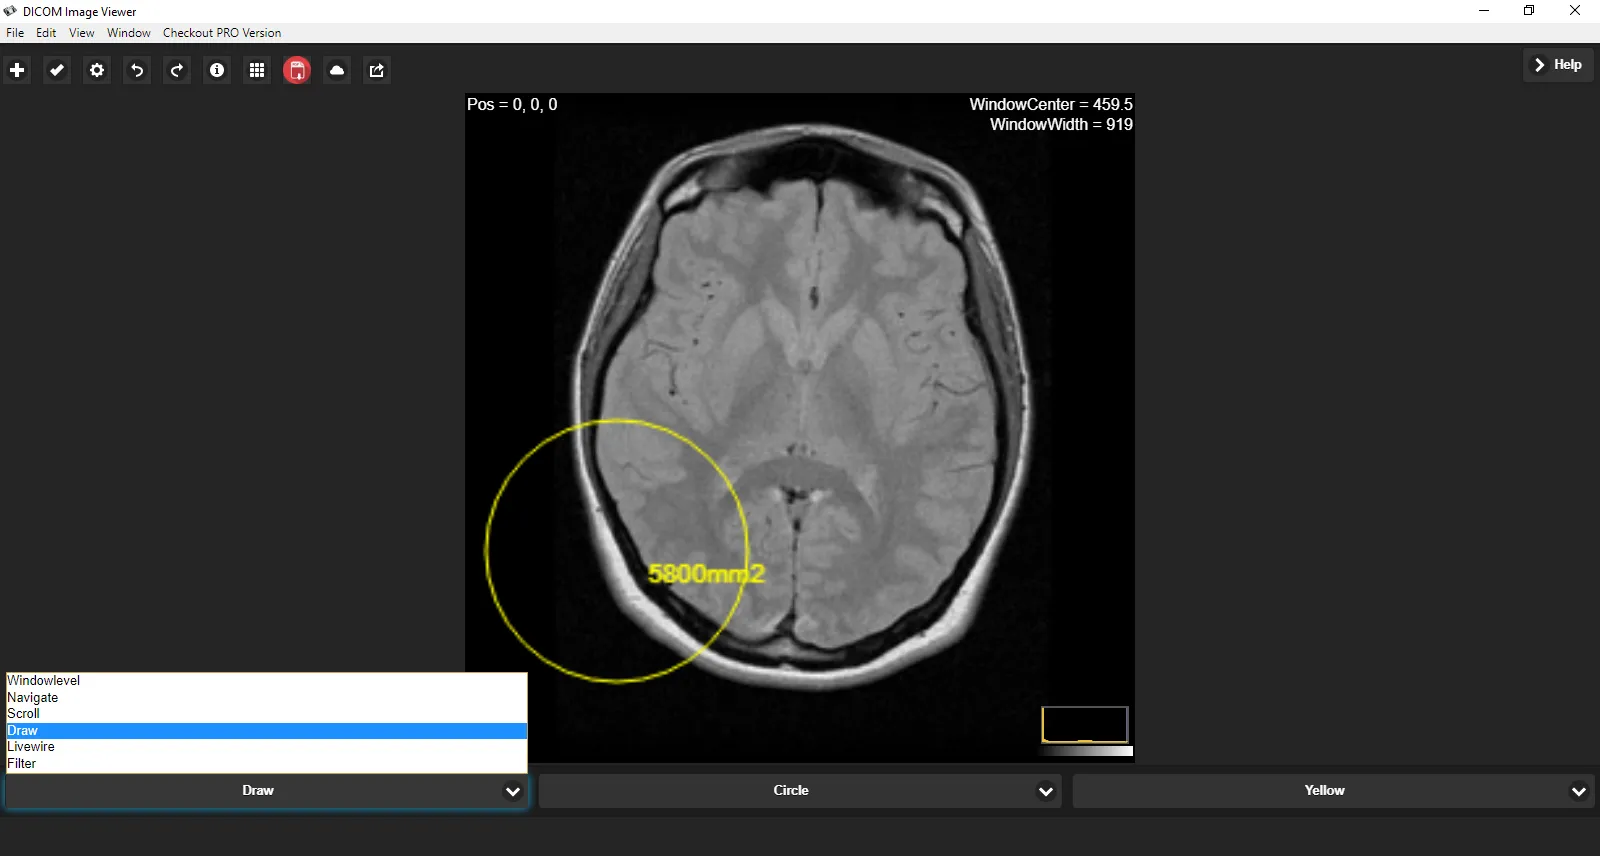
Task: Show image info with the info icon
Action: point(217,70)
